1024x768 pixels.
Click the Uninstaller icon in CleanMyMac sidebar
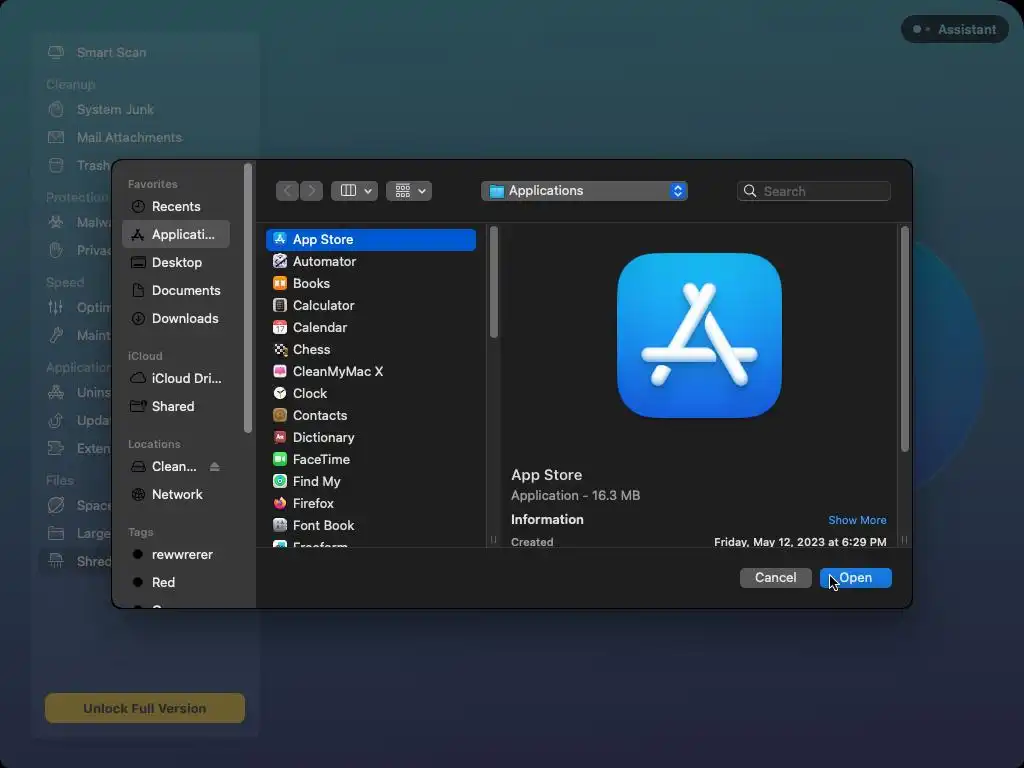point(56,392)
